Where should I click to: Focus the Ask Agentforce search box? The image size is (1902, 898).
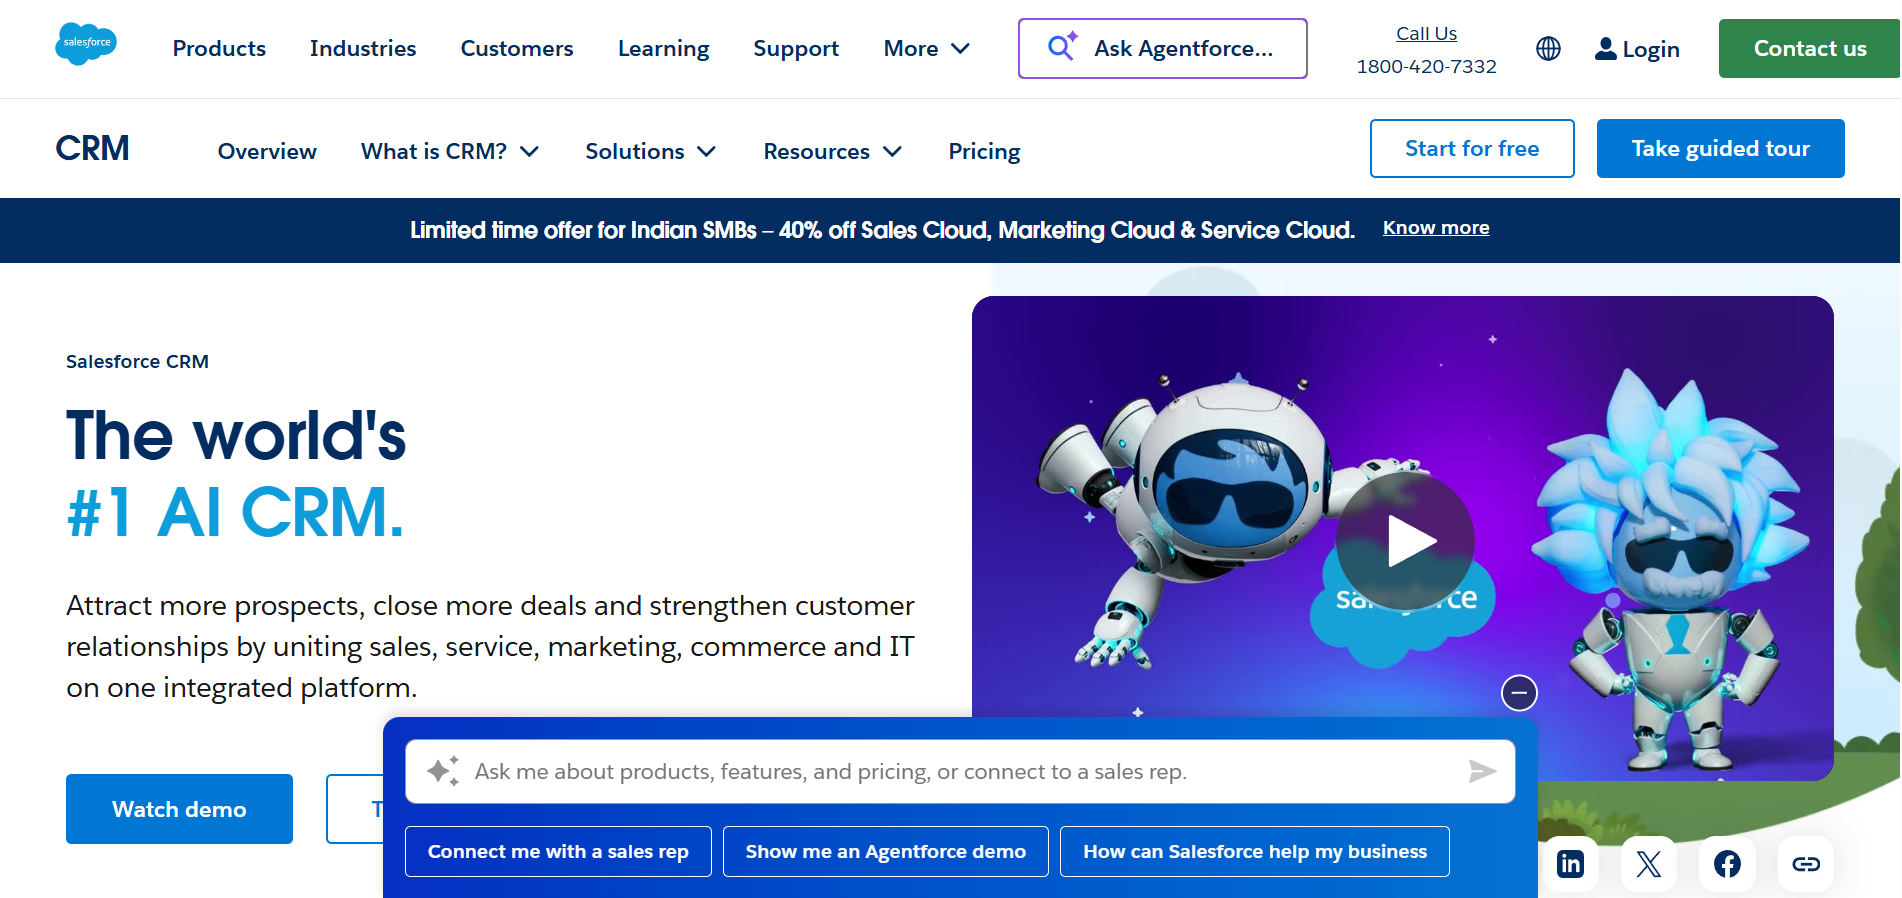point(1162,48)
